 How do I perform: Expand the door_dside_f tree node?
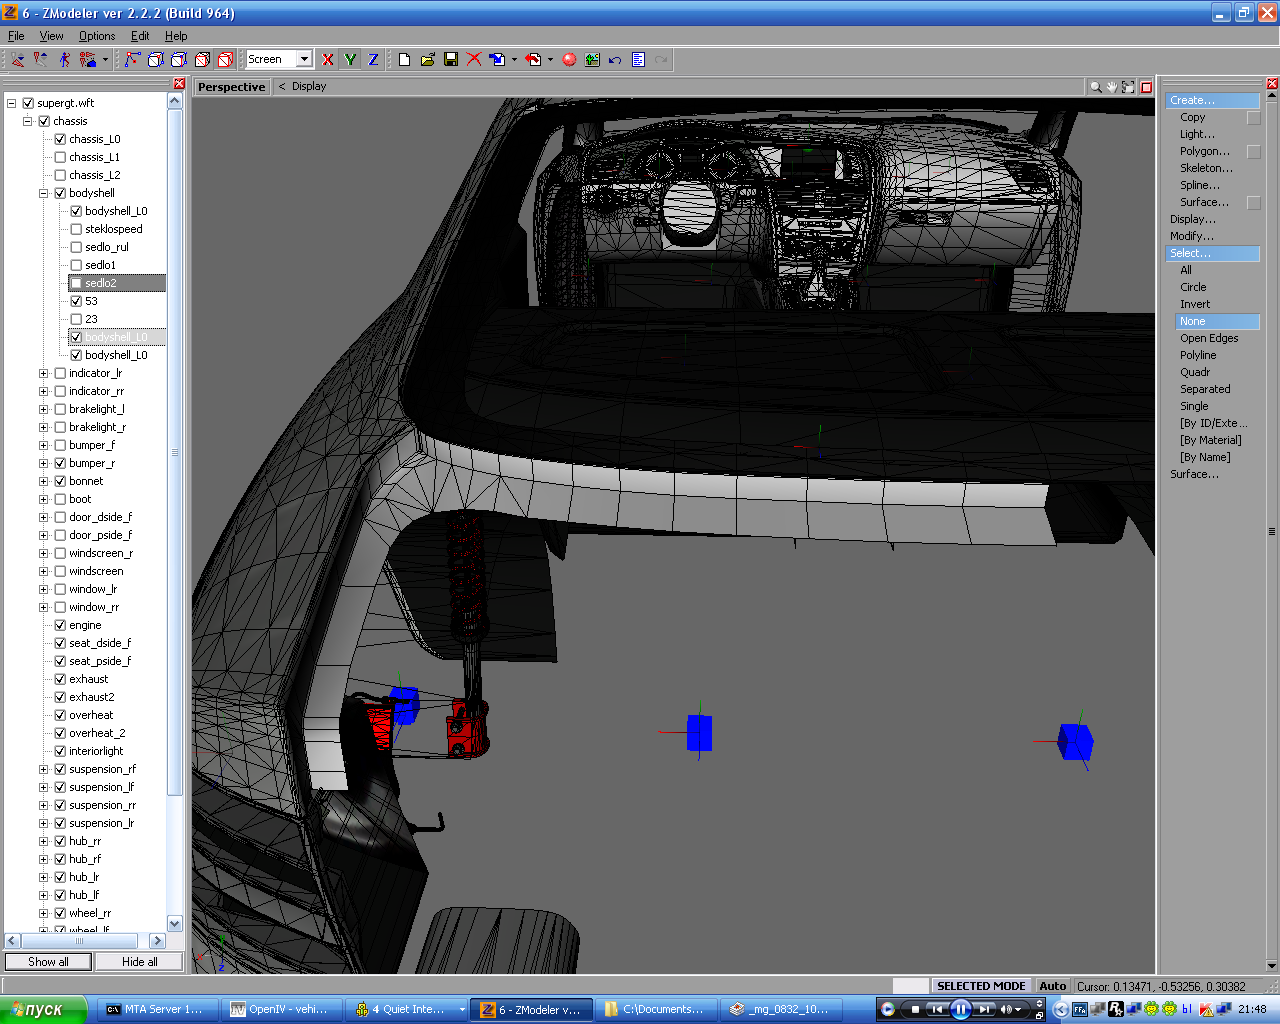[x=43, y=517]
